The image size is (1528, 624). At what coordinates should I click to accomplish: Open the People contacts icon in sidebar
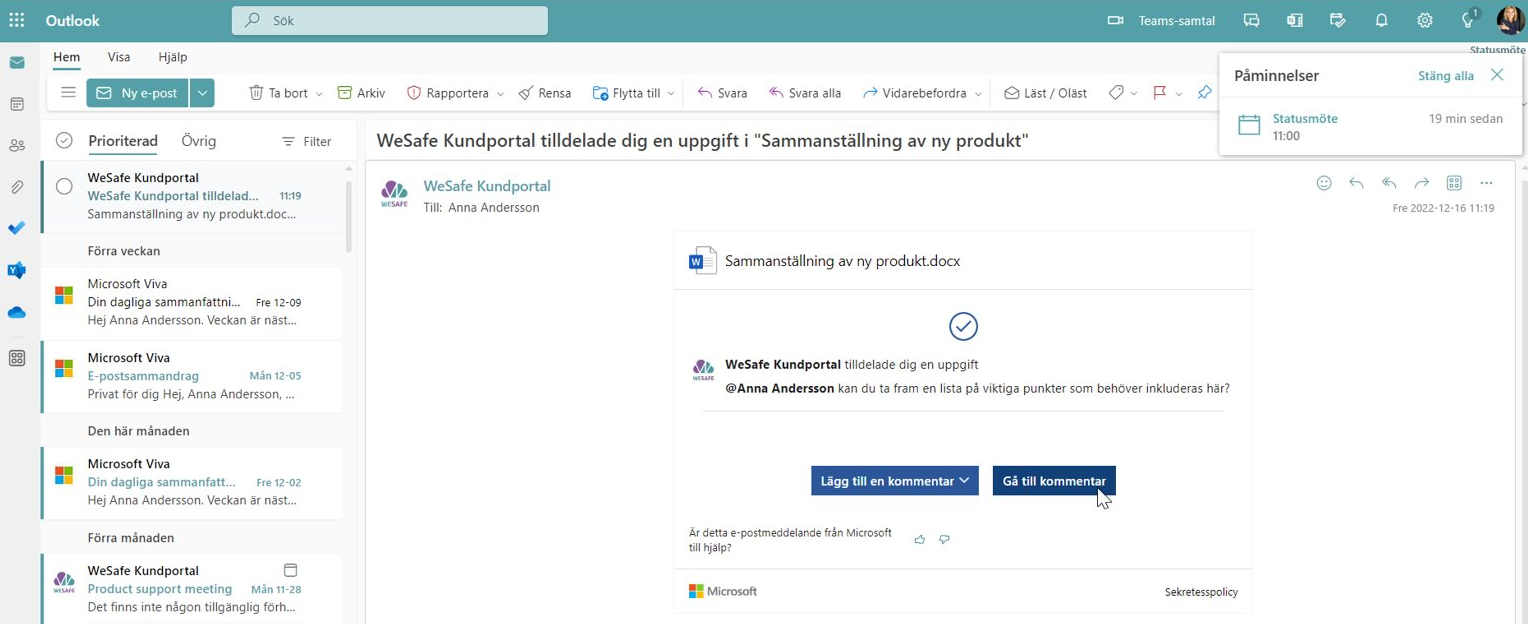(x=17, y=146)
